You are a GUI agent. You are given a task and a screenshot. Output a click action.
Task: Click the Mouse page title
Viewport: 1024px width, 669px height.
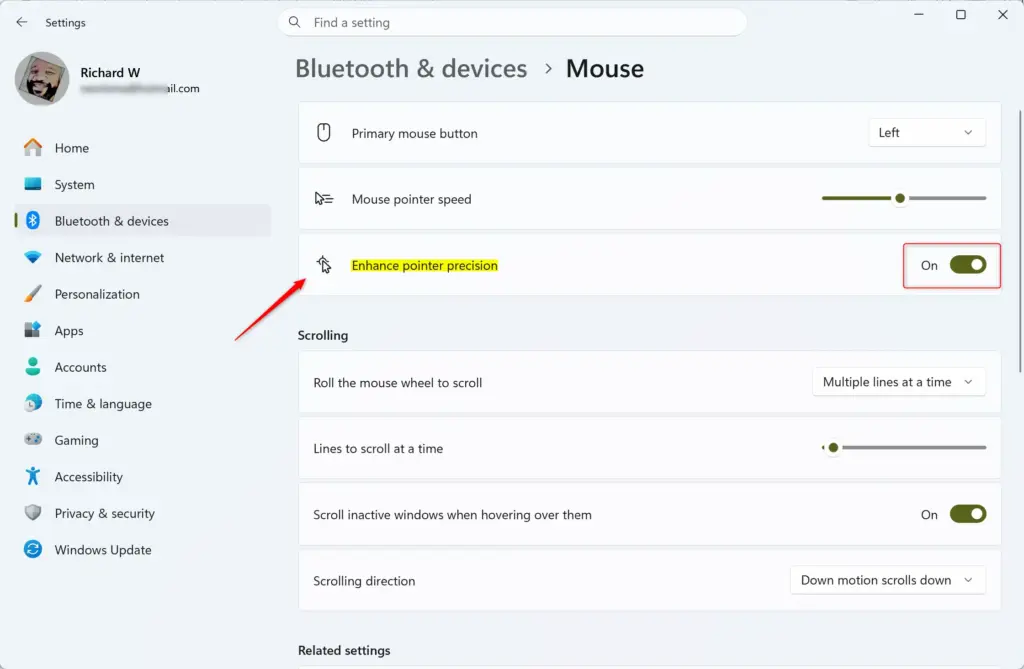point(605,69)
